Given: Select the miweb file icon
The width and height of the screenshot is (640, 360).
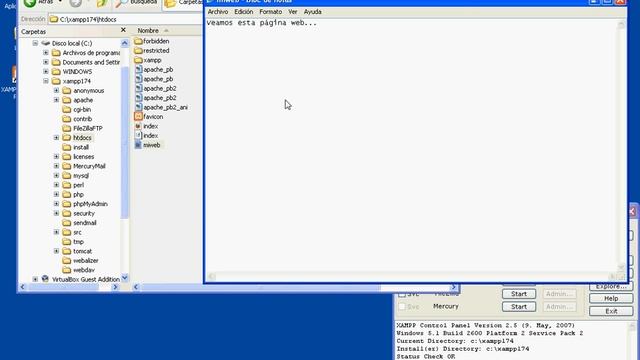Looking at the screenshot, I should (138, 145).
